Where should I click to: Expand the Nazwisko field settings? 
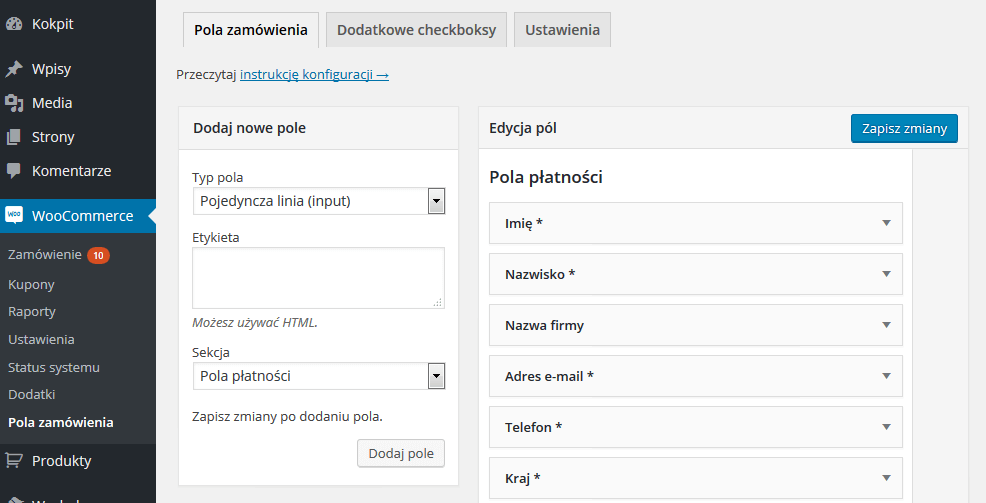[x=886, y=274]
